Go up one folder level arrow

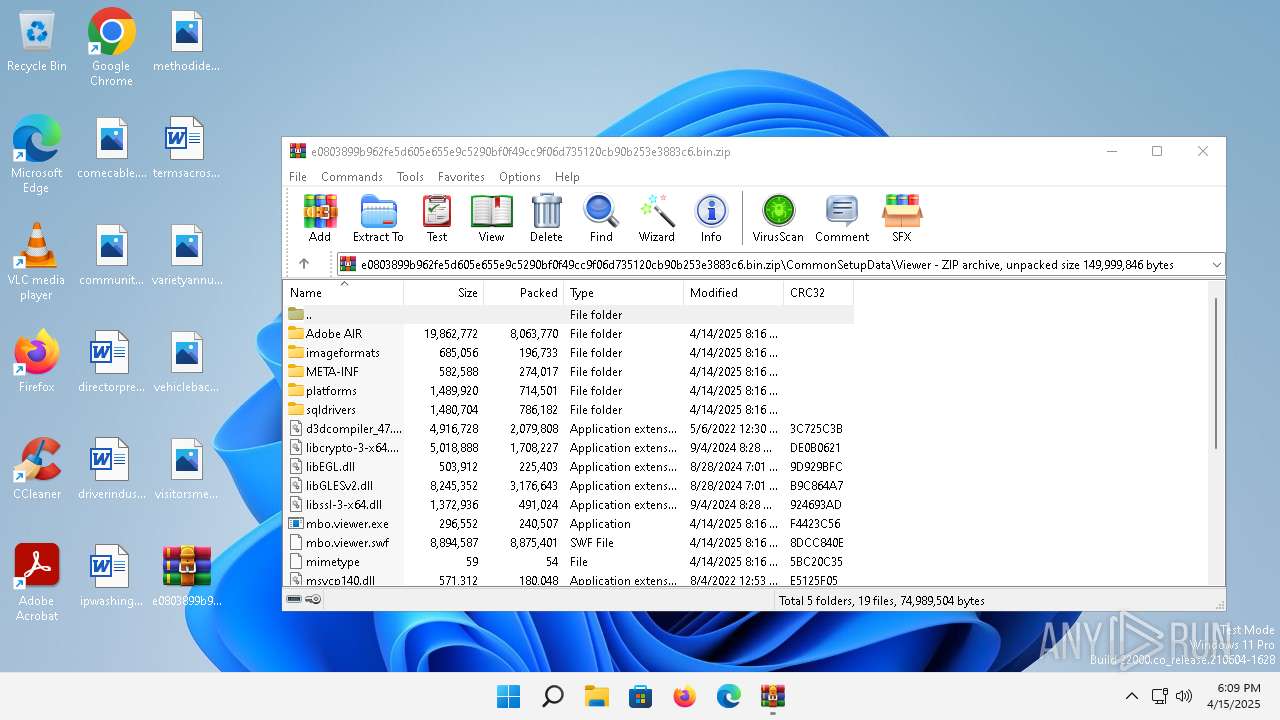tap(304, 264)
